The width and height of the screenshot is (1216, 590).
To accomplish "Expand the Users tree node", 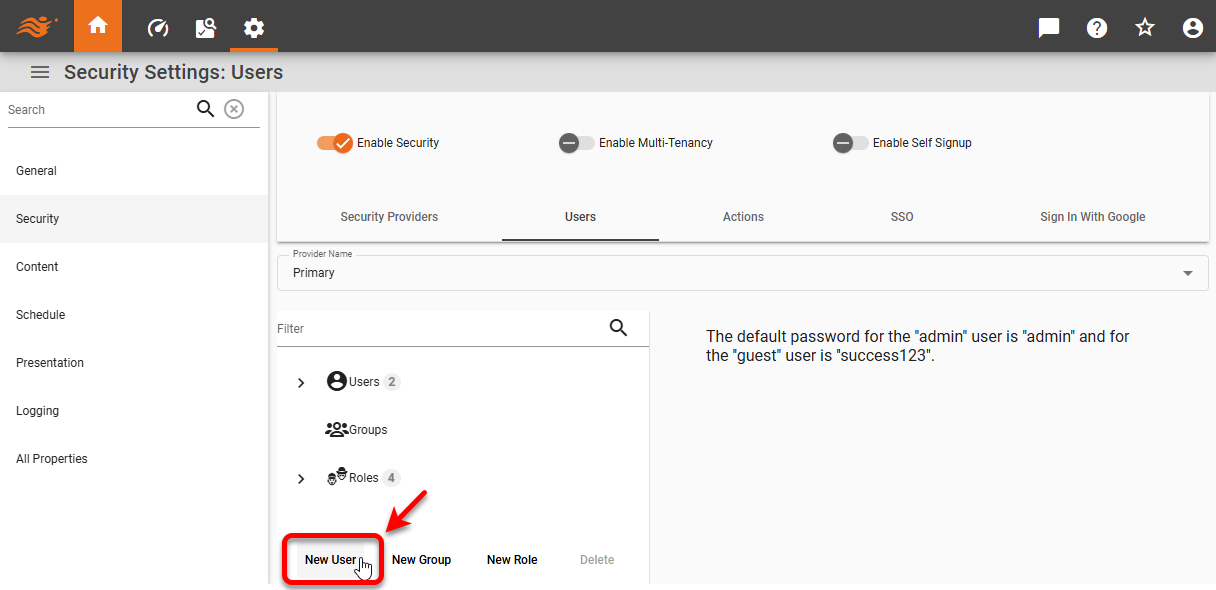I will [x=300, y=382].
